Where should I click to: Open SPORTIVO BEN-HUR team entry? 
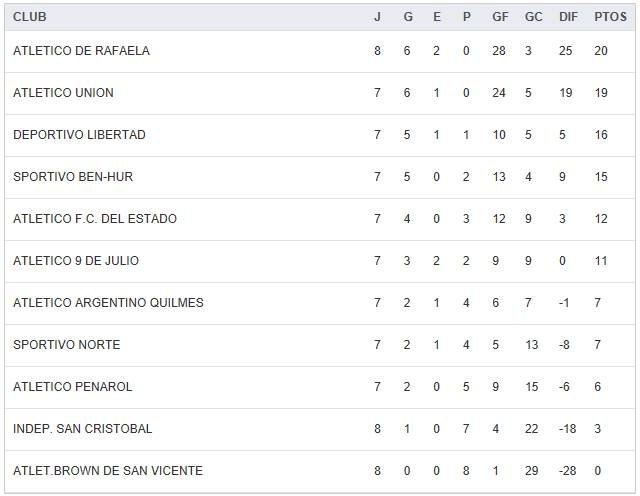[x=73, y=177]
